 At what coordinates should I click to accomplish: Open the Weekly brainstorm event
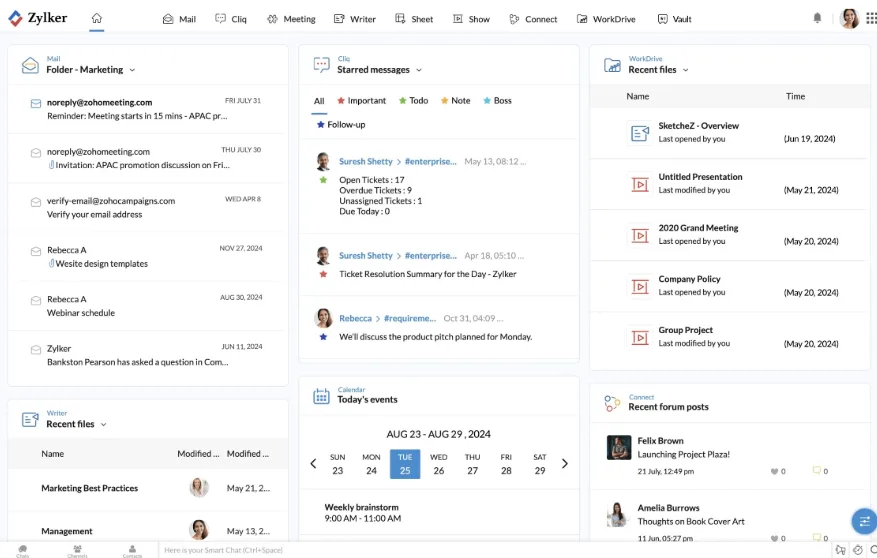pyautogui.click(x=362, y=513)
